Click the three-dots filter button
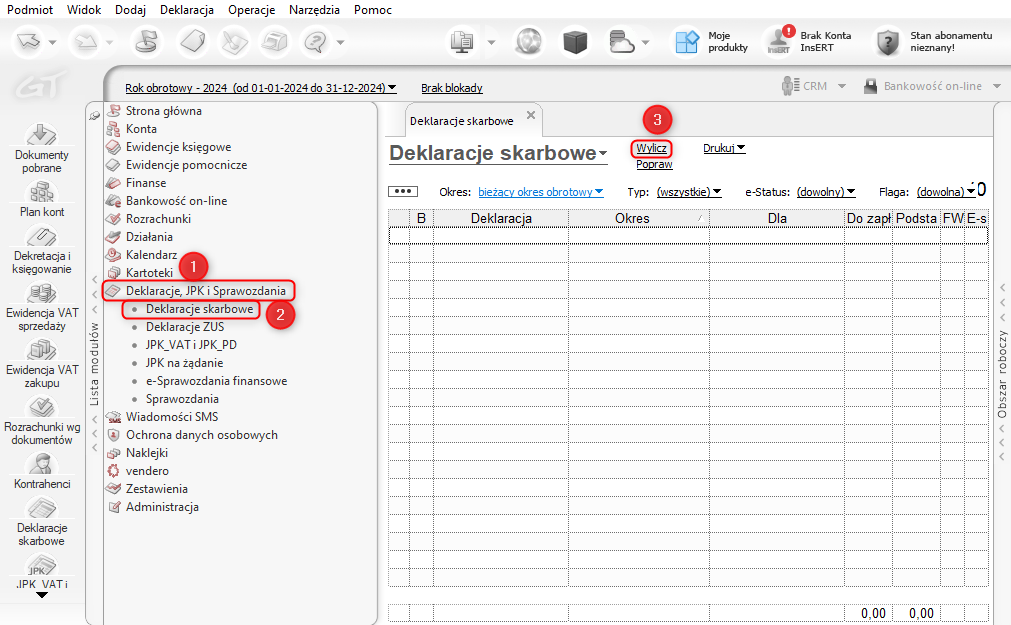Image resolution: width=1011 pixels, height=625 pixels. pos(403,192)
